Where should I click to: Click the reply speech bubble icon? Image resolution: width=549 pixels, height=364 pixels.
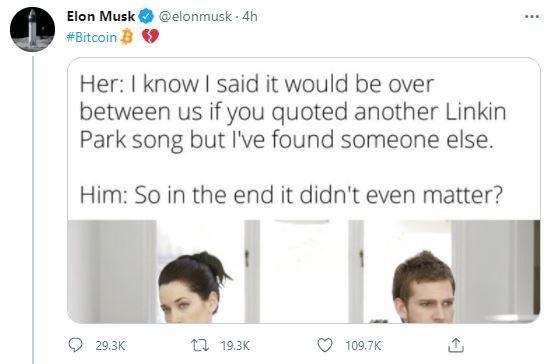[75, 345]
